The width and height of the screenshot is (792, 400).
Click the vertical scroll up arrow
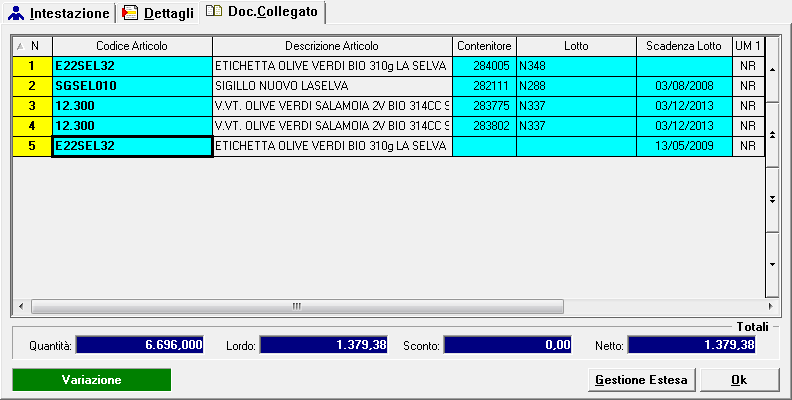tap(772, 69)
